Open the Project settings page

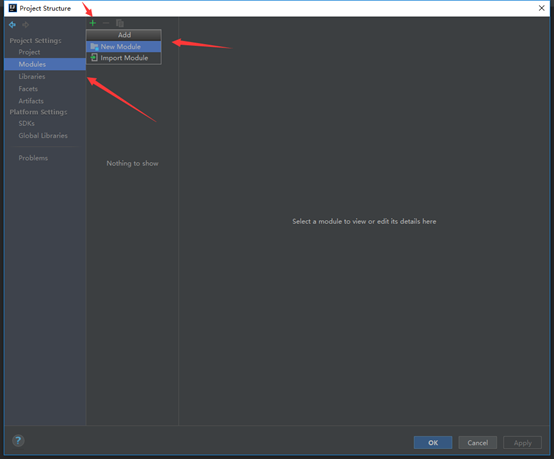click(x=29, y=52)
